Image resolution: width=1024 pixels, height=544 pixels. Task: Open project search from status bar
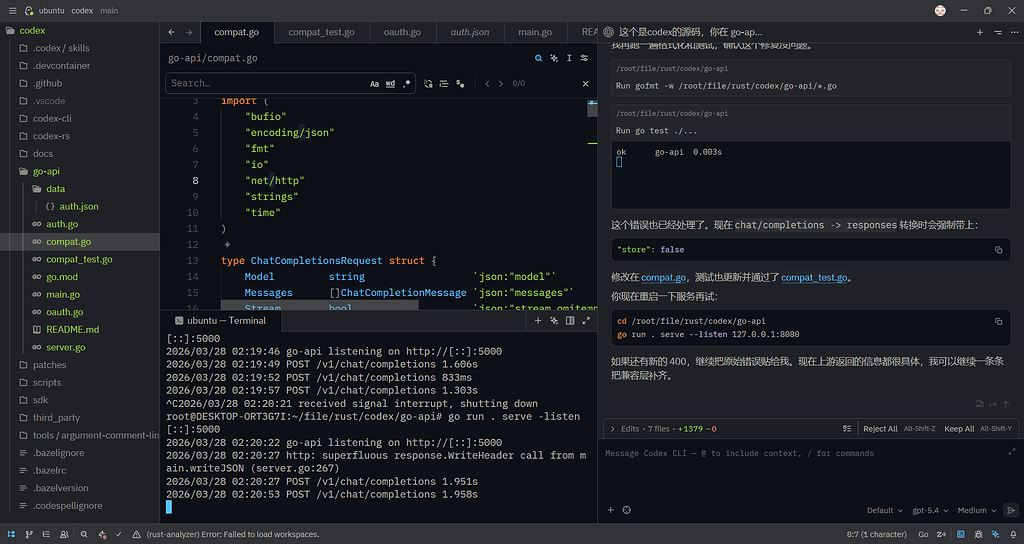[x=84, y=534]
